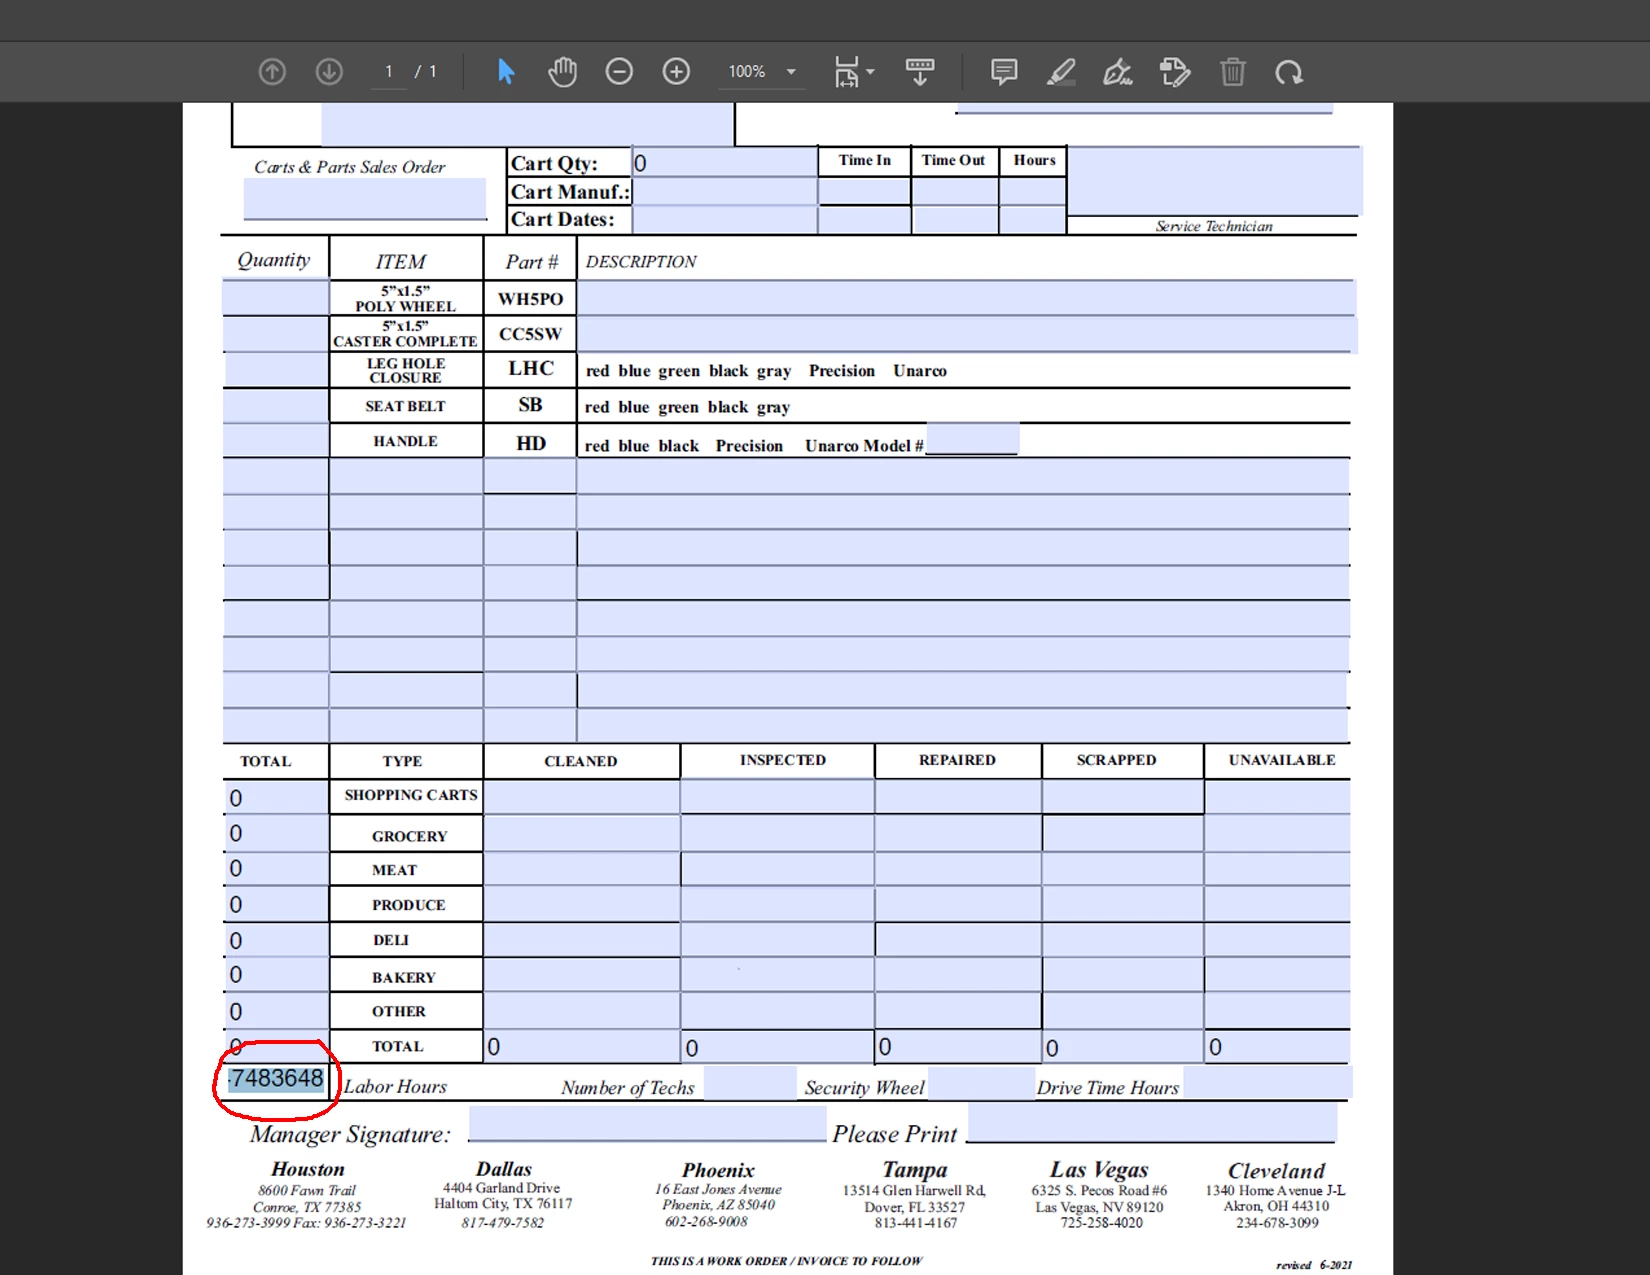Click the 'LHC' part number text
Image resolution: width=1650 pixels, height=1275 pixels.
(531, 368)
